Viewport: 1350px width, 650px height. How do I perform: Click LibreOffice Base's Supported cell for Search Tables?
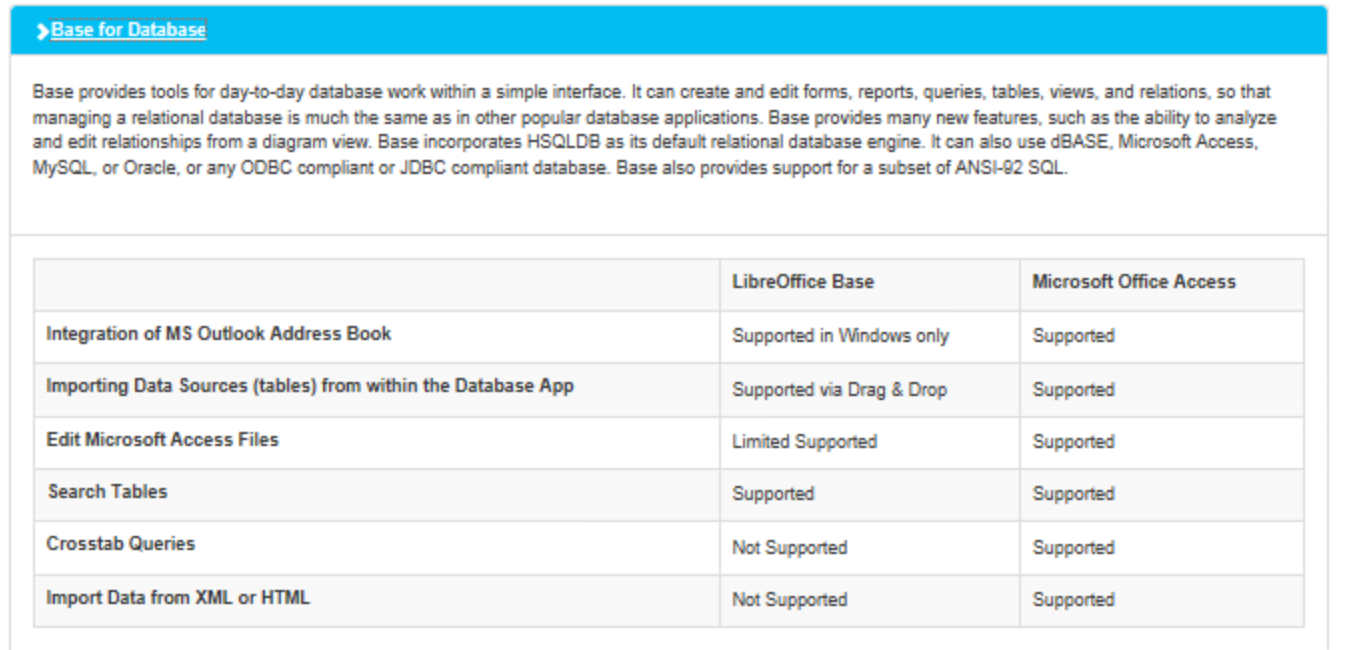coord(773,494)
